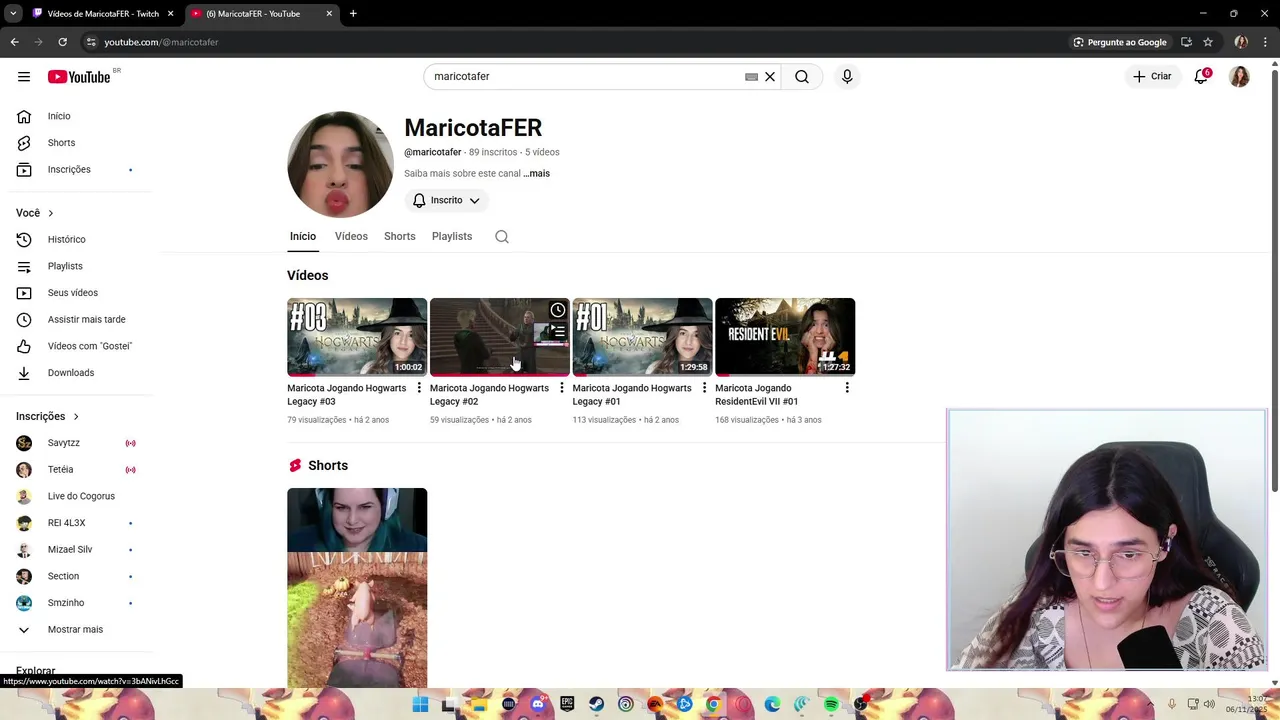Viewport: 1280px width, 720px height.
Task: Open the YouTube hamburger guide menu
Action: pyautogui.click(x=24, y=77)
